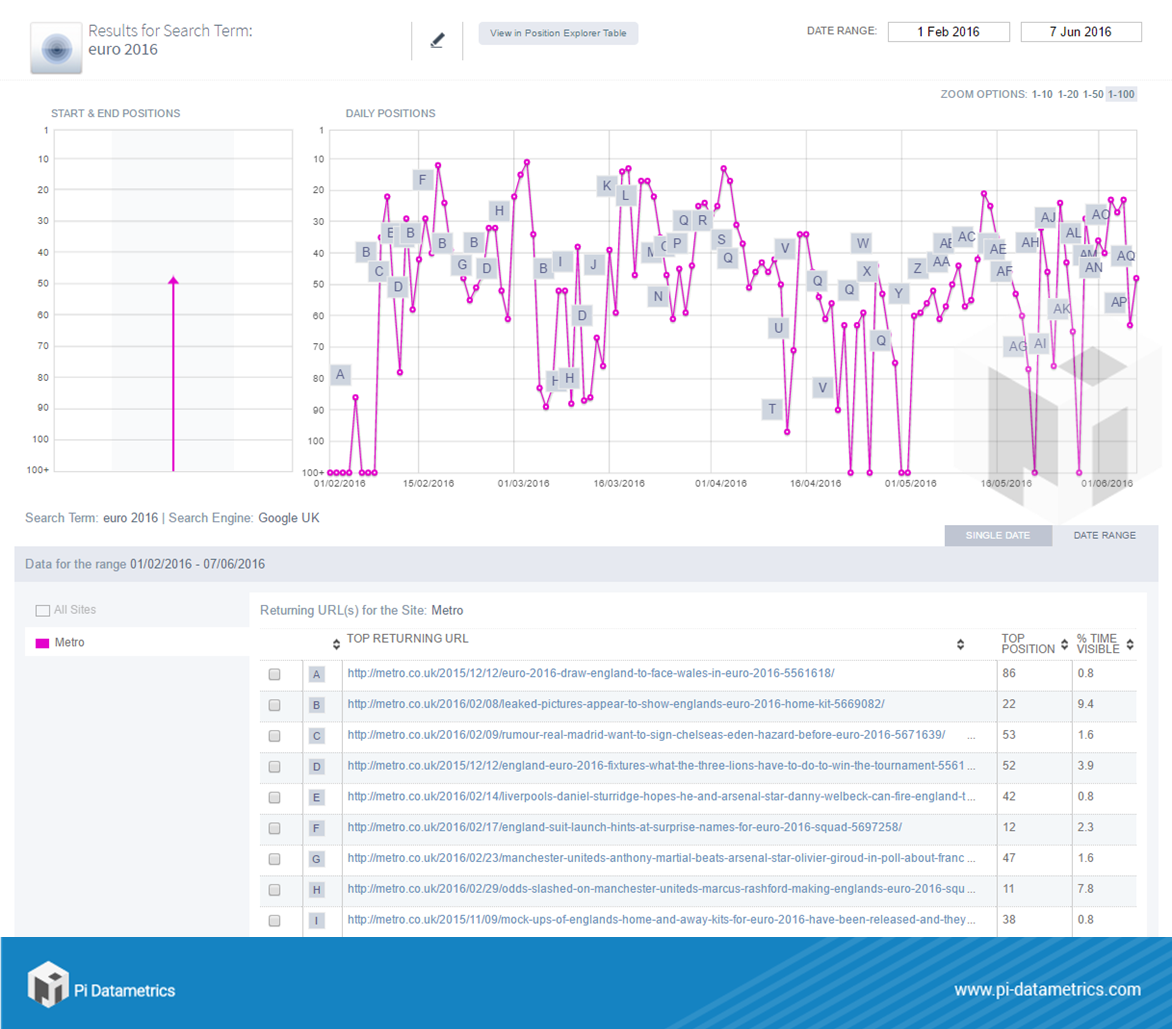Image resolution: width=1172 pixels, height=1029 pixels.
Task: Select zoom option 1-100
Action: [1121, 94]
